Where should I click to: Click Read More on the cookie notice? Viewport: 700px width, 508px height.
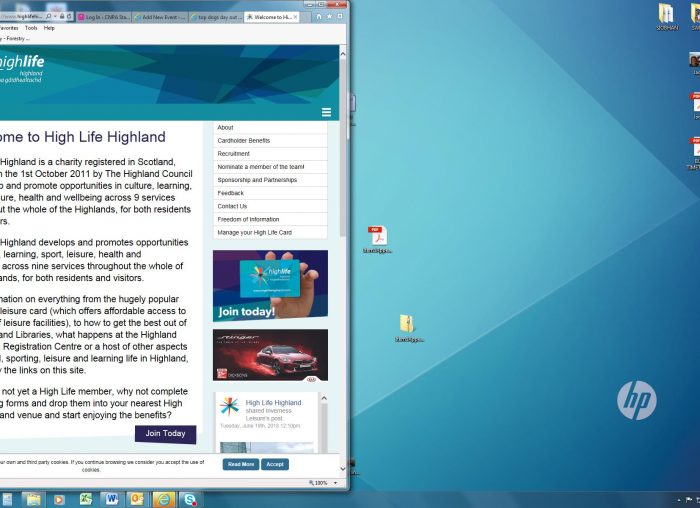pyautogui.click(x=241, y=464)
